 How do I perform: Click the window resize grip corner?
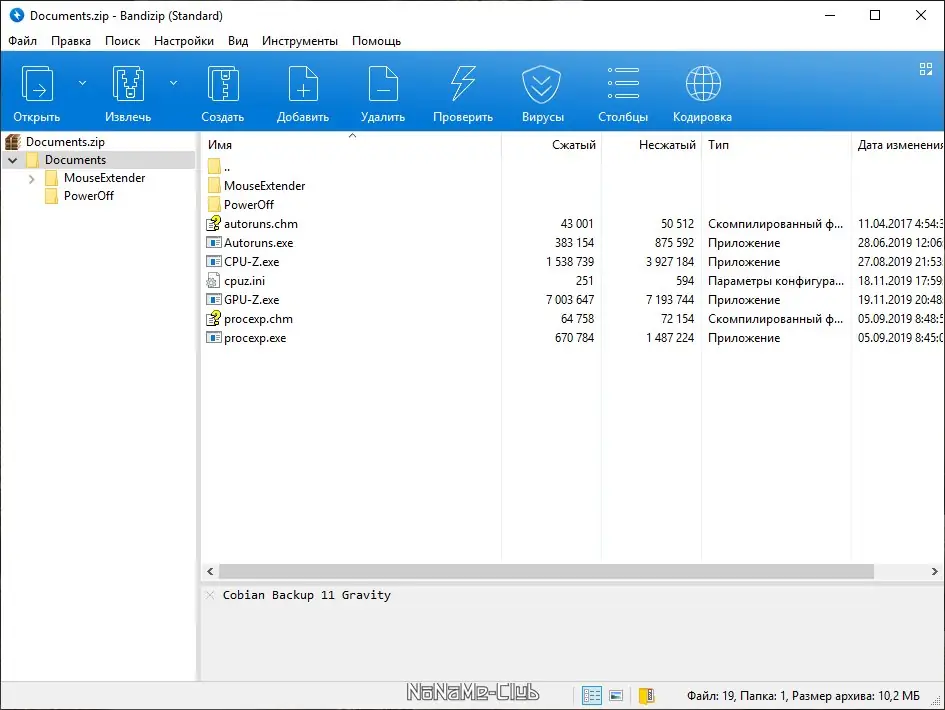click(937, 702)
